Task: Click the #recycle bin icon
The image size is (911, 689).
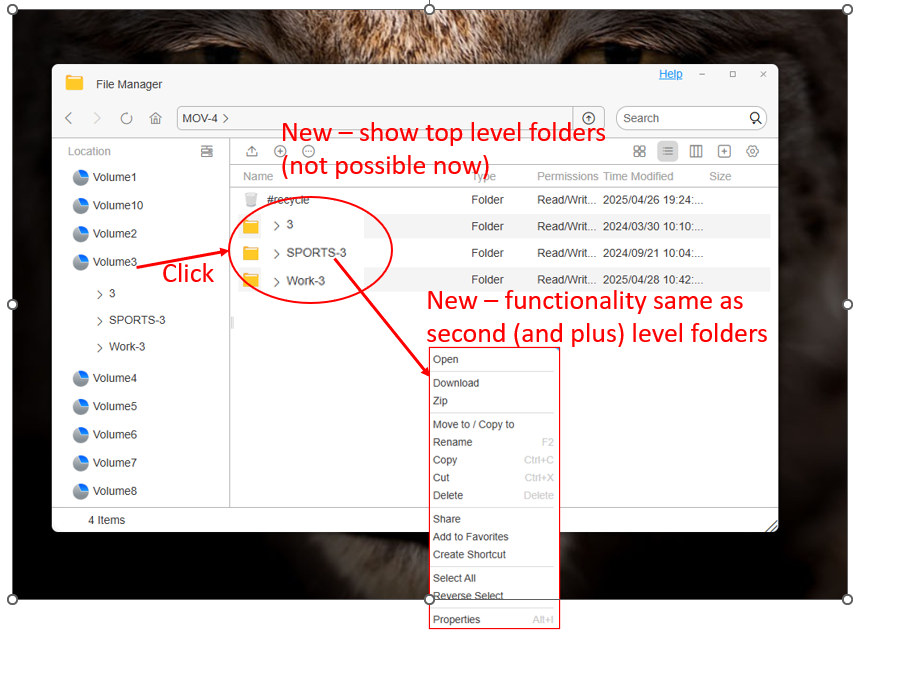Action: (251, 200)
